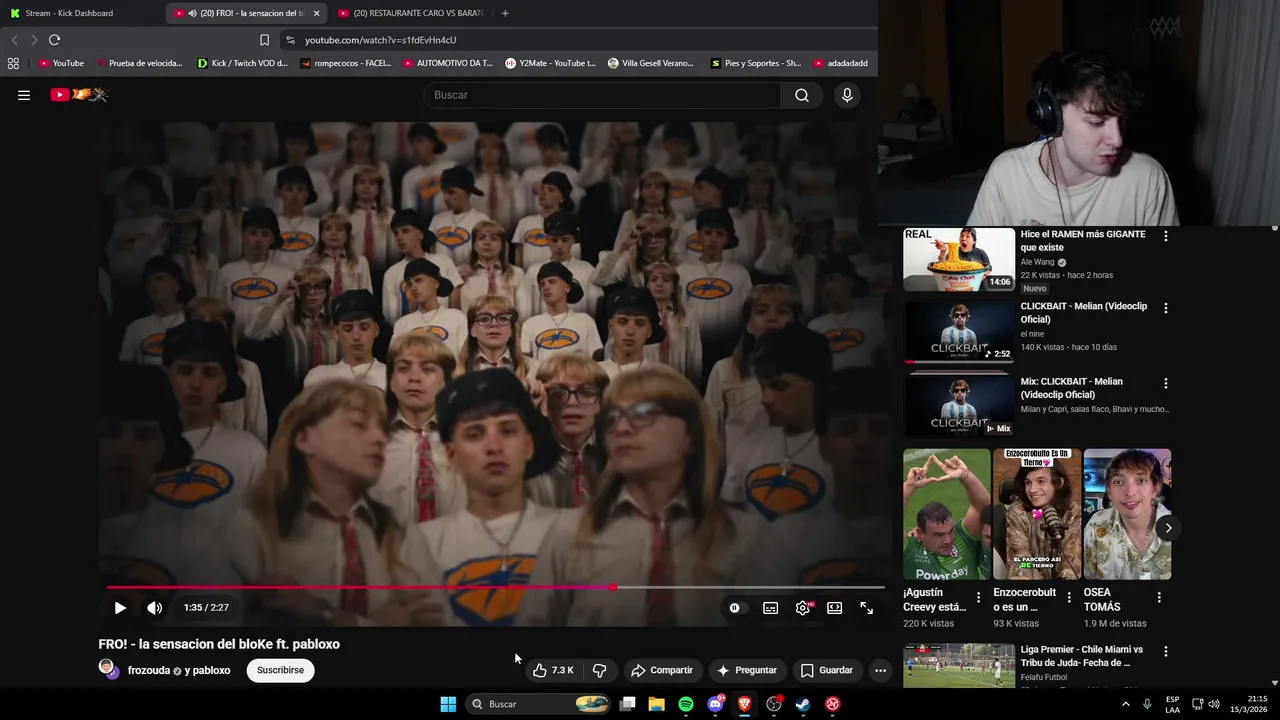1280x720 pixels.
Task: Open the system volume tray icon
Action: tap(1214, 704)
